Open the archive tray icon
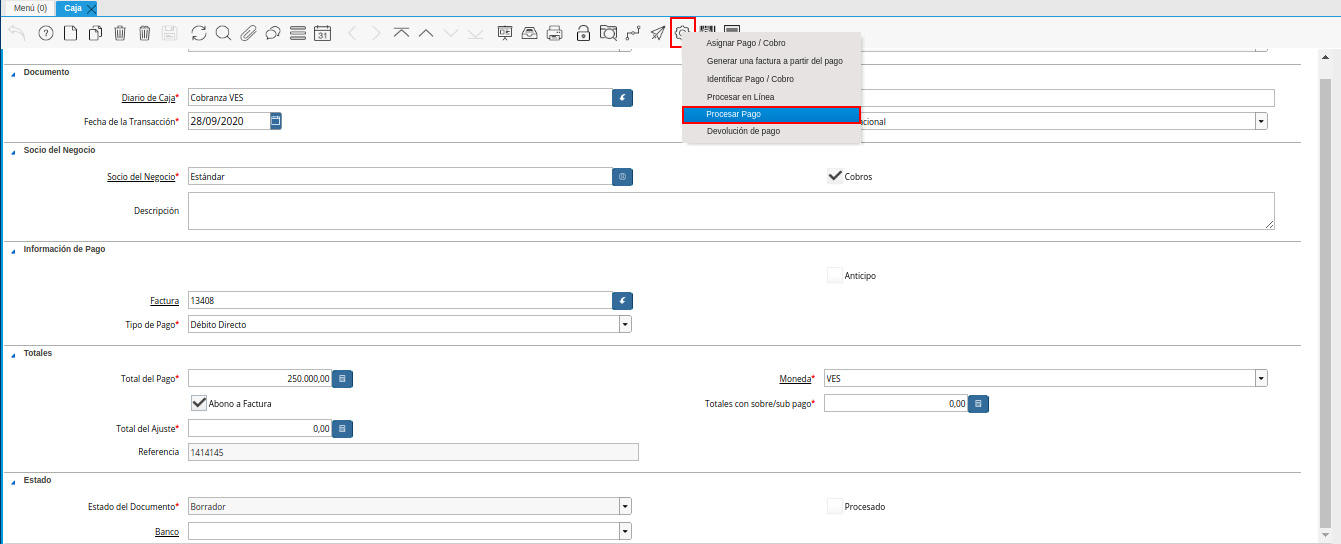Screen dimensions: 1341x544 (530, 33)
